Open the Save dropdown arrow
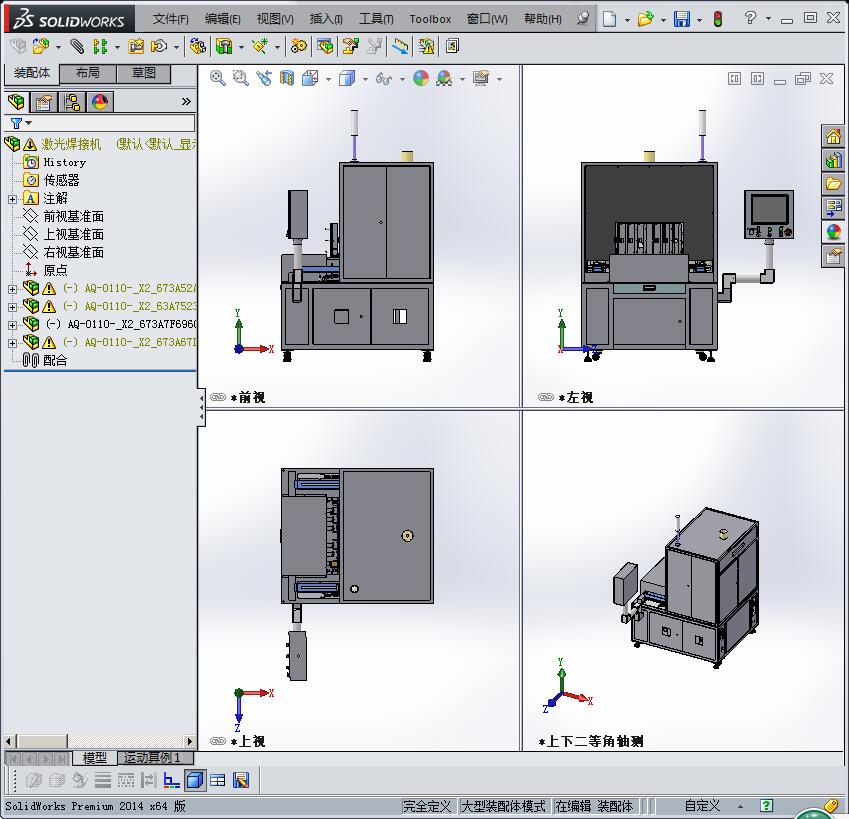Screen dimensions: 849x819 [699, 20]
